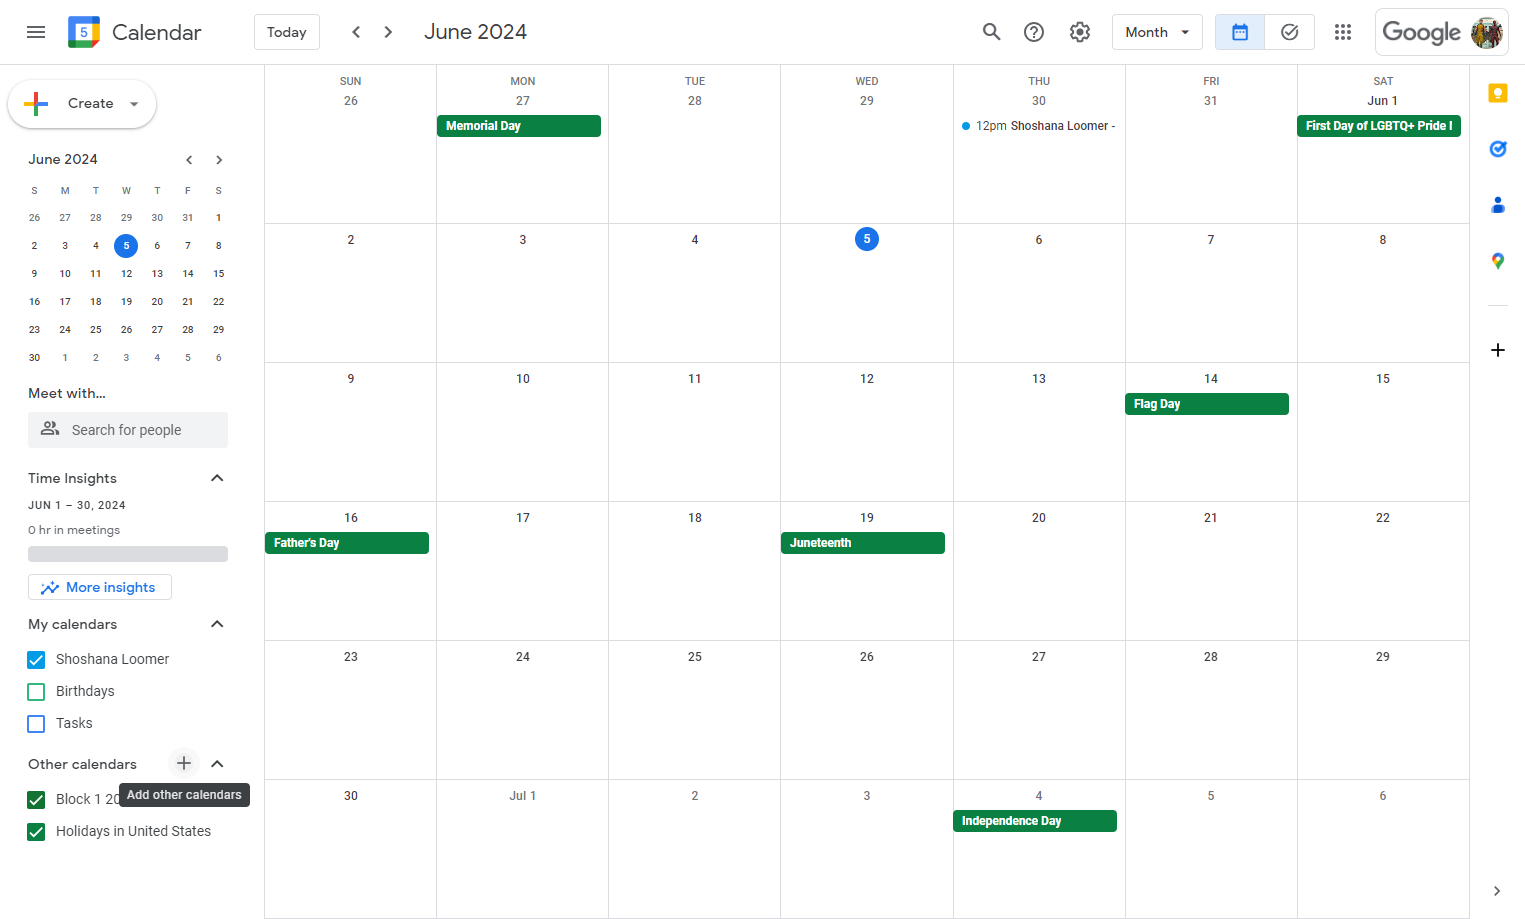Image resolution: width=1525 pixels, height=919 pixels.
Task: Select day 5 in the main grid
Action: 867,239
